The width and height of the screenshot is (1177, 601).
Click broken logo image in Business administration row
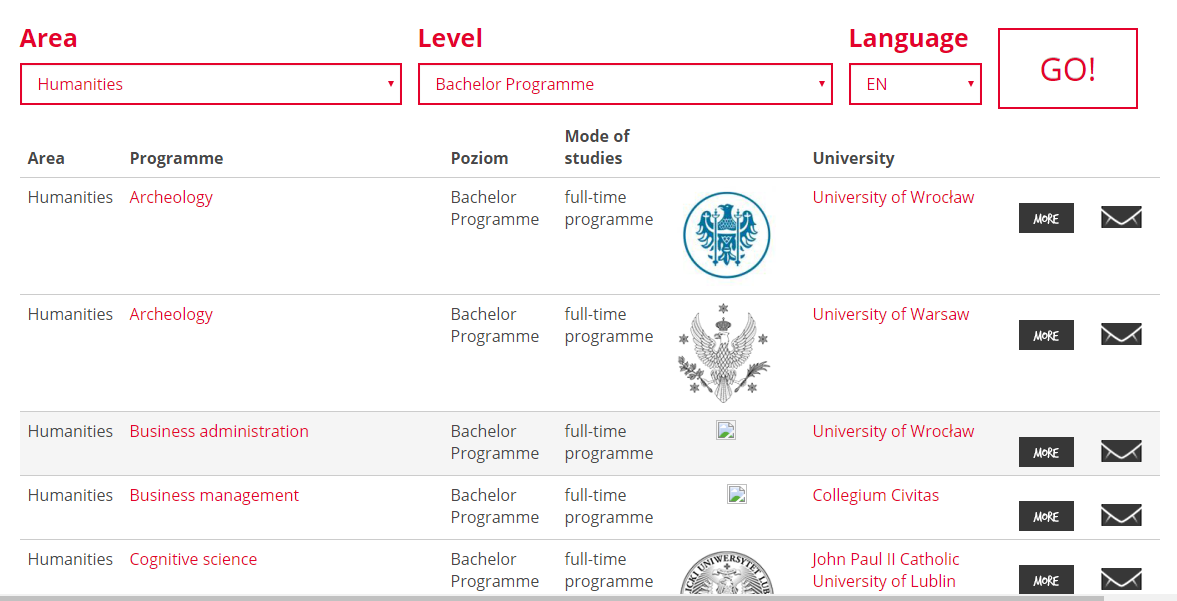coord(726,430)
